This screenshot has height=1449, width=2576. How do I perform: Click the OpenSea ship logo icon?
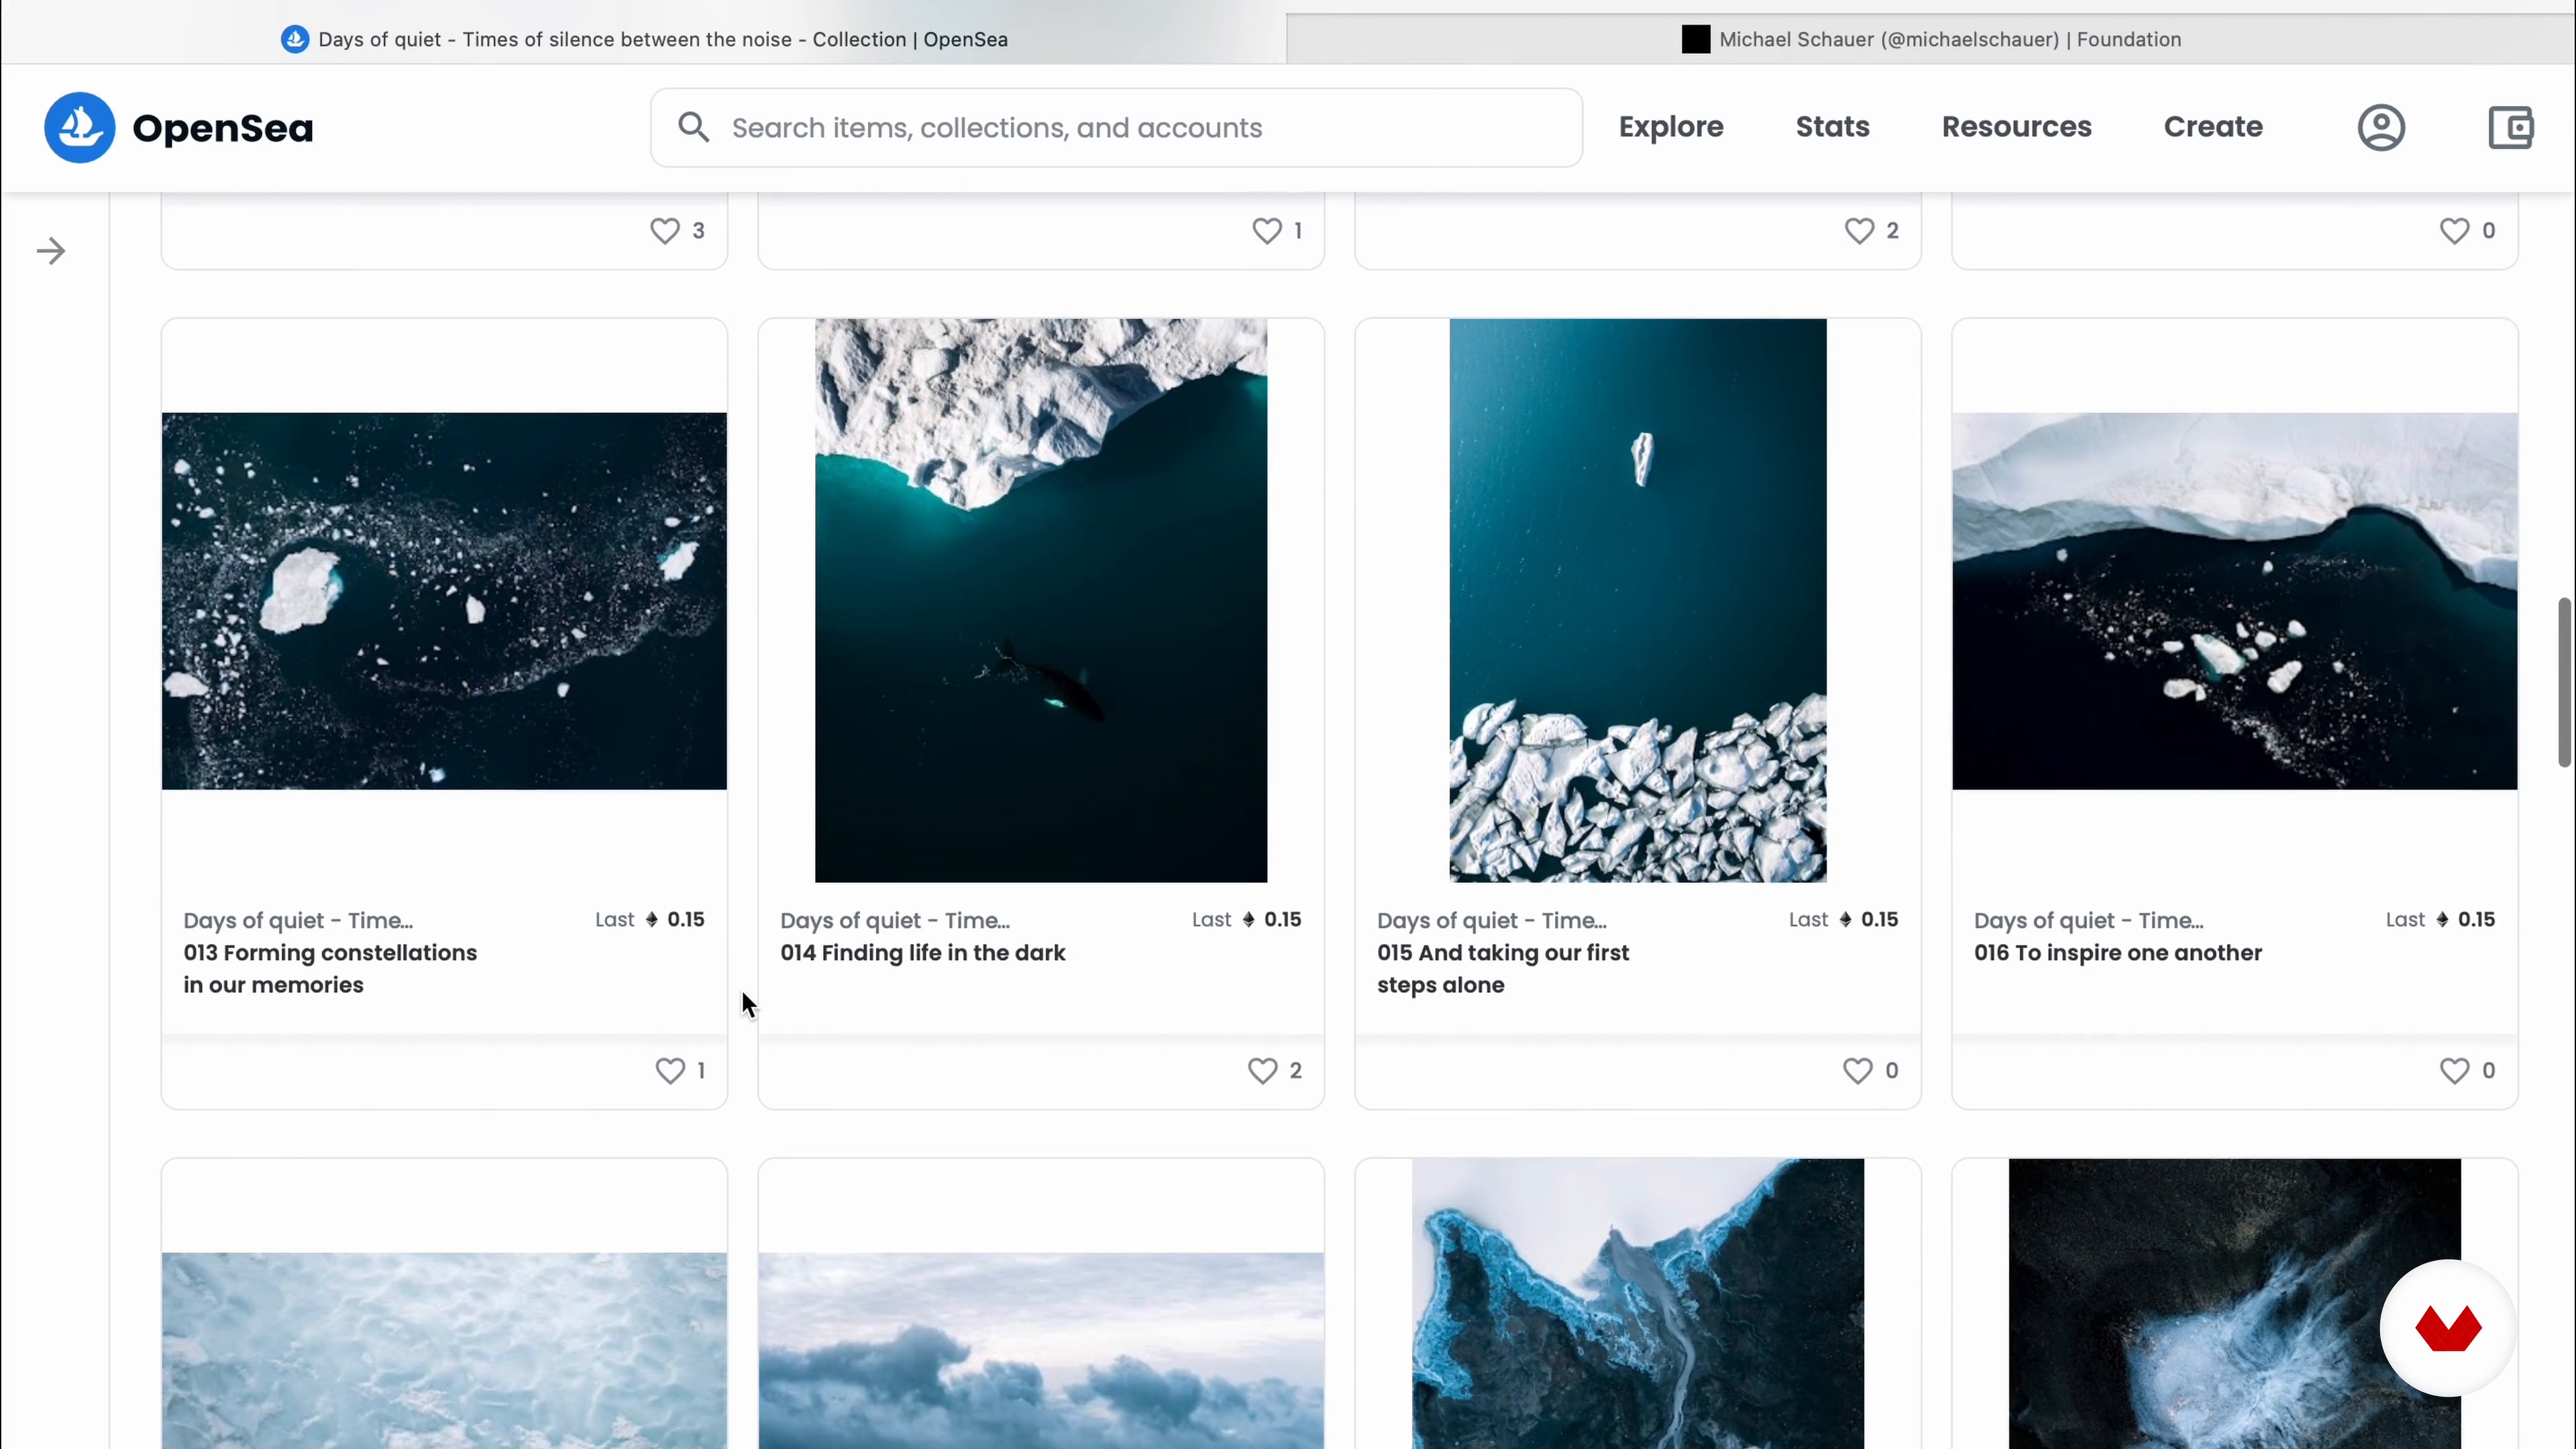80,128
